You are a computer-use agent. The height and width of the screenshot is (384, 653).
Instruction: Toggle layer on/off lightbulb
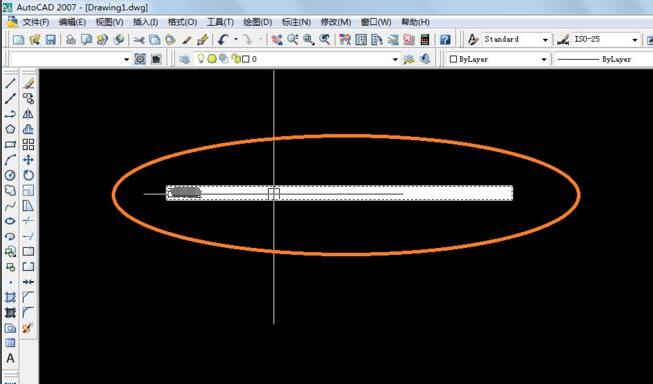coord(201,59)
